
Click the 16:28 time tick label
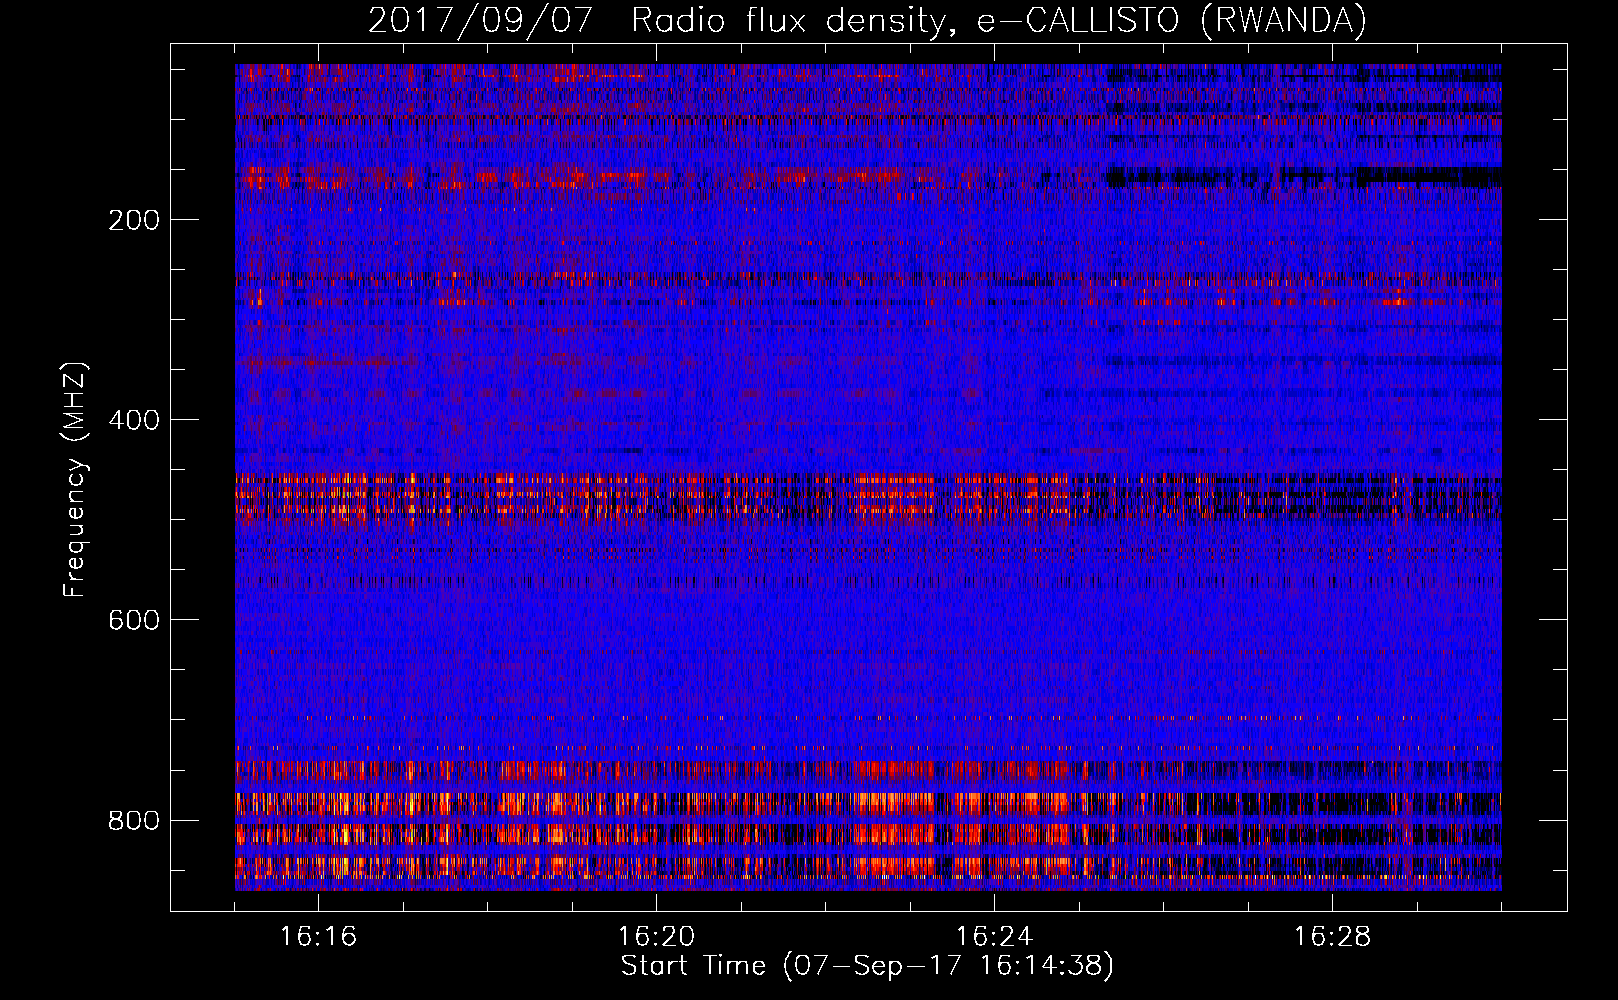click(x=1332, y=937)
